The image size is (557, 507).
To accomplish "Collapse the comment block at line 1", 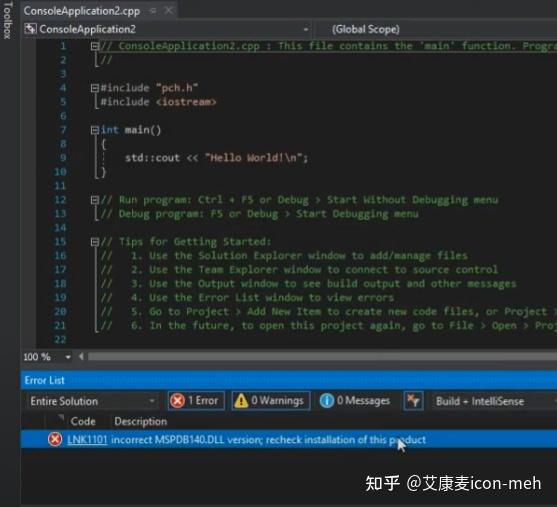I will [x=94, y=46].
